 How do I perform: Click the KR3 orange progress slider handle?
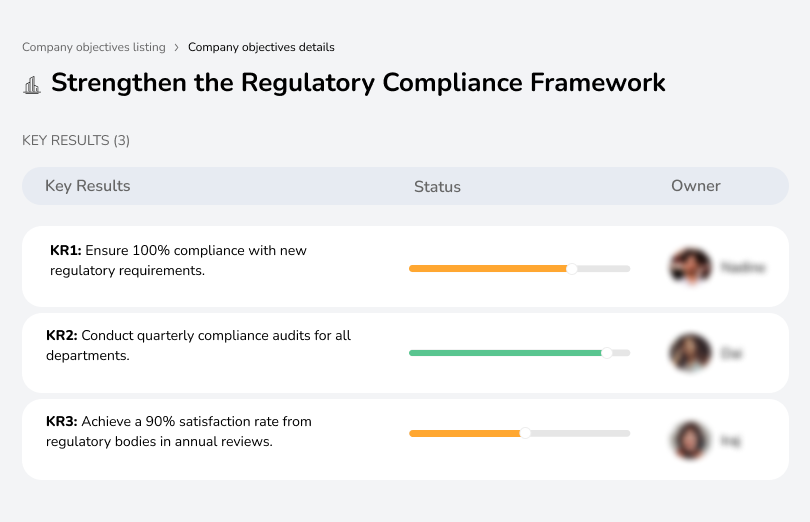coord(525,433)
